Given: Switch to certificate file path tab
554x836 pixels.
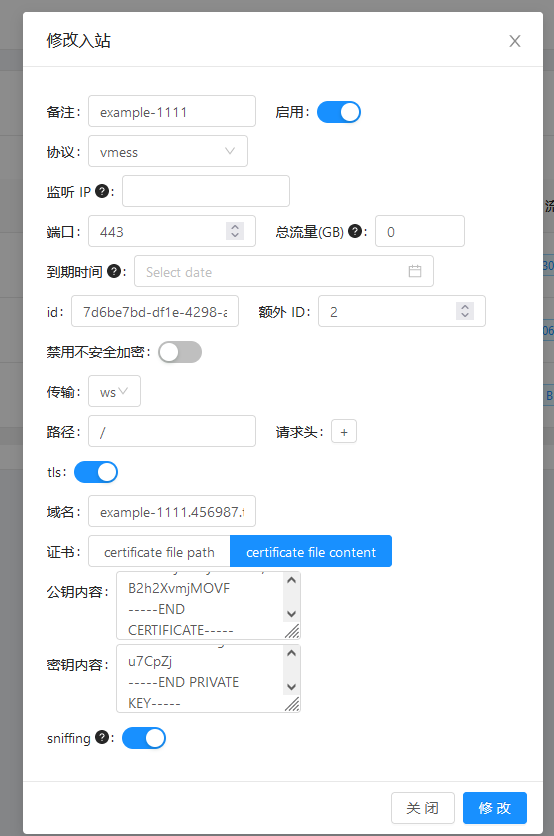Looking at the screenshot, I should point(159,552).
